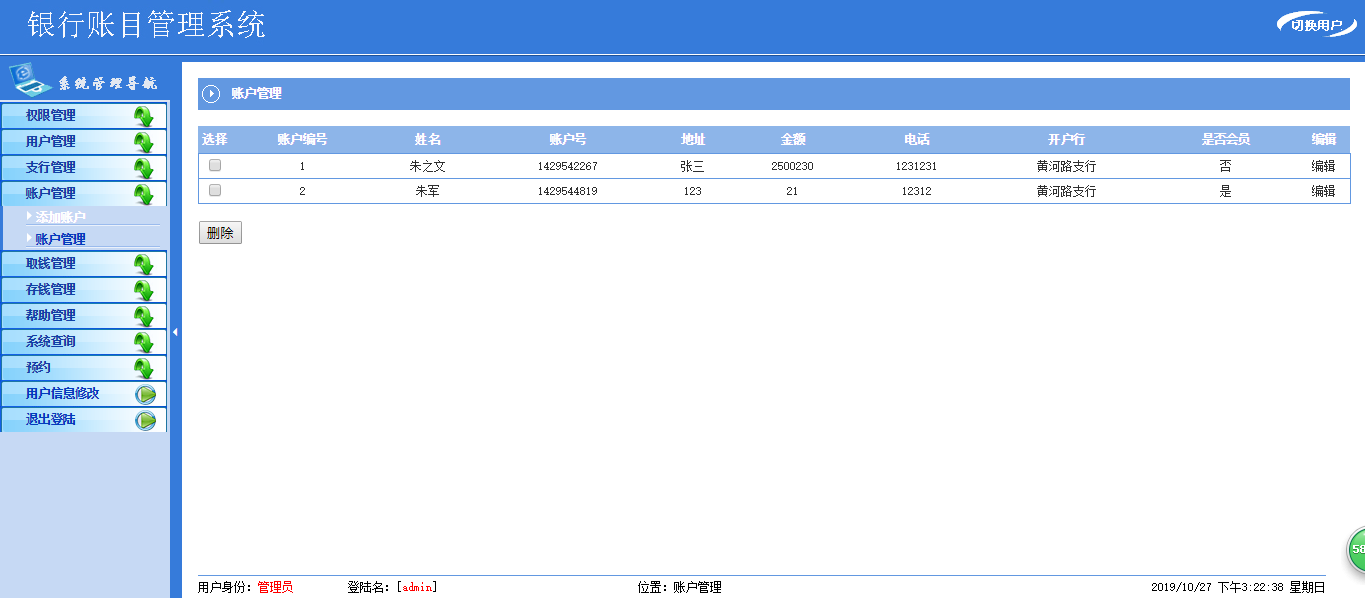Screen dimensions: 1365x598
Task: Click the computer icon in 系统管理导航 header
Action: (30, 78)
